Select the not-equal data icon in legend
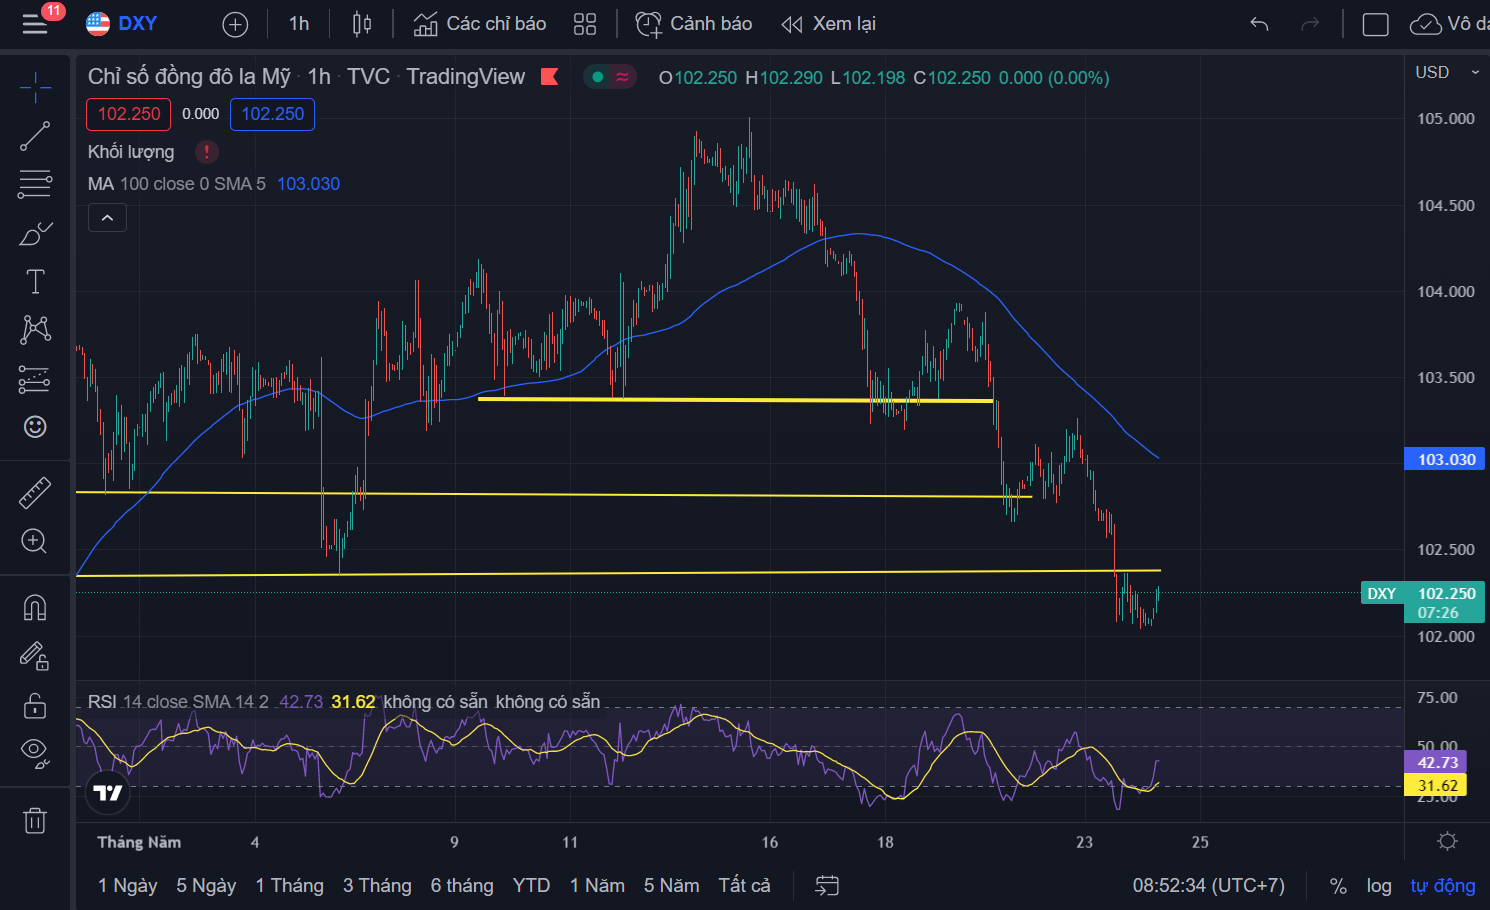This screenshot has width=1490, height=910. click(622, 77)
